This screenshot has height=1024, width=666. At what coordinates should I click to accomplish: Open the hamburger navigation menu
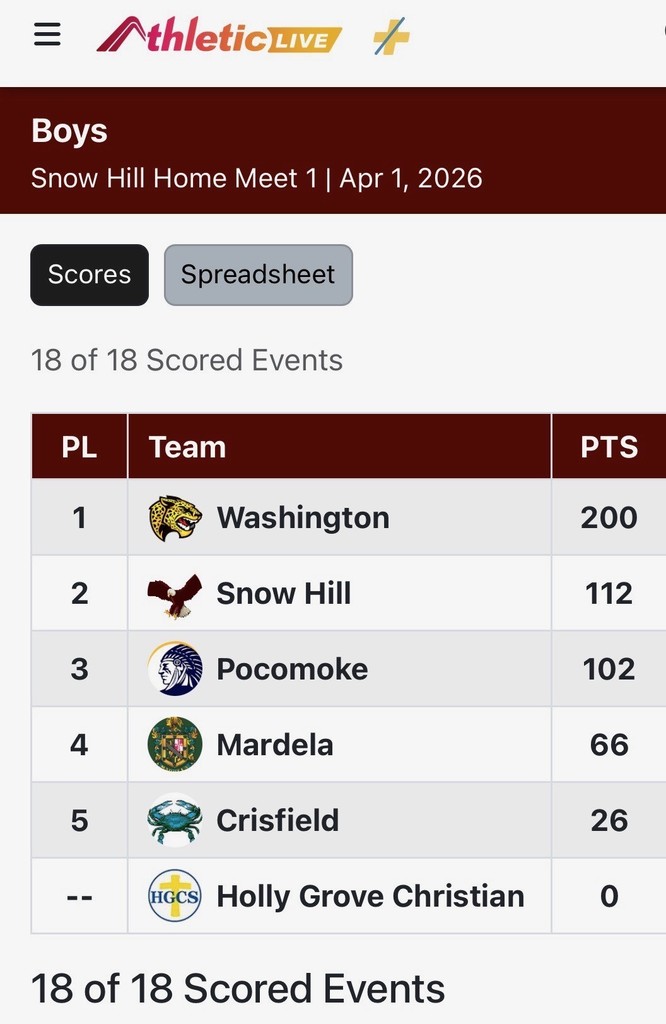point(47,35)
